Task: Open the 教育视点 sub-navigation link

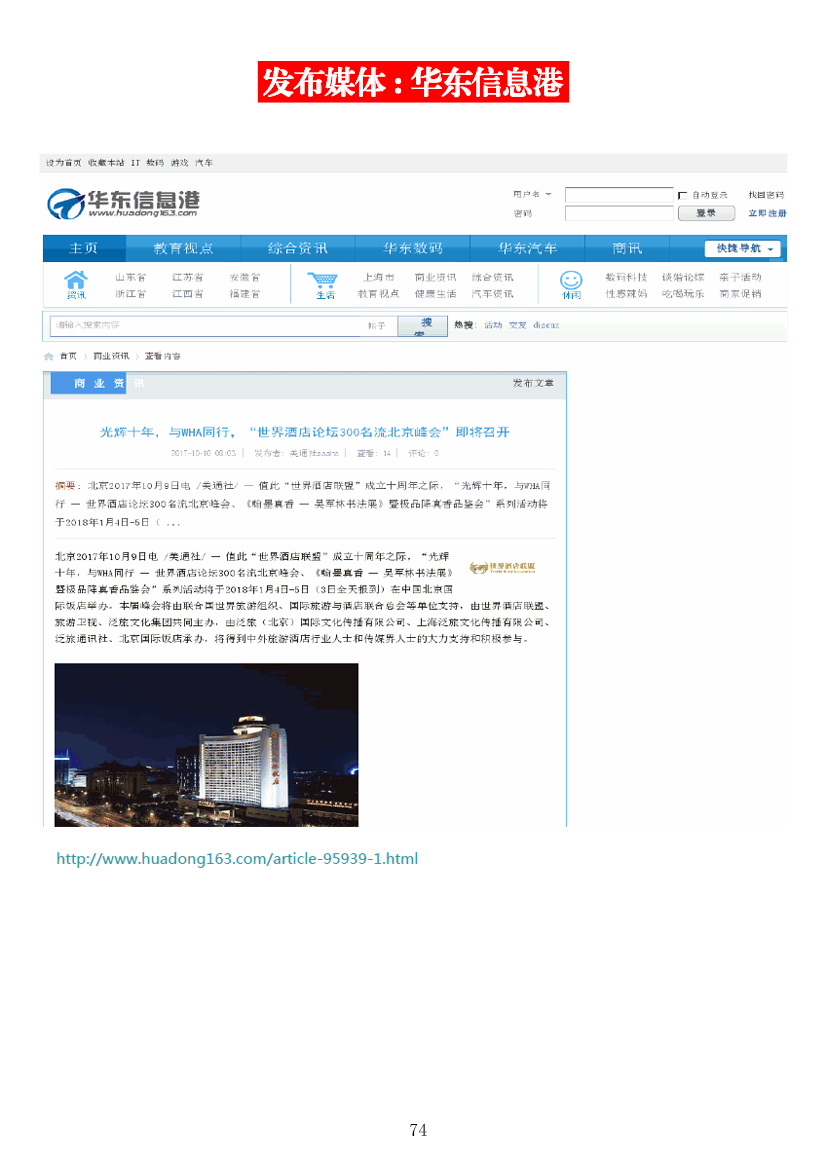Action: [378, 294]
